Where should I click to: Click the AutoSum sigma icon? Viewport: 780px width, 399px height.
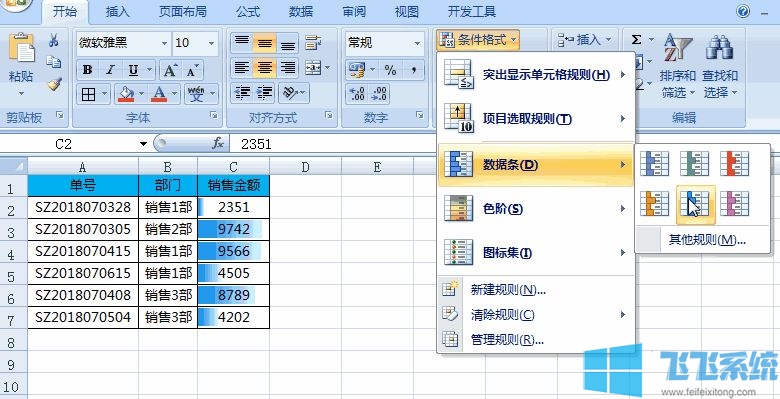click(636, 40)
